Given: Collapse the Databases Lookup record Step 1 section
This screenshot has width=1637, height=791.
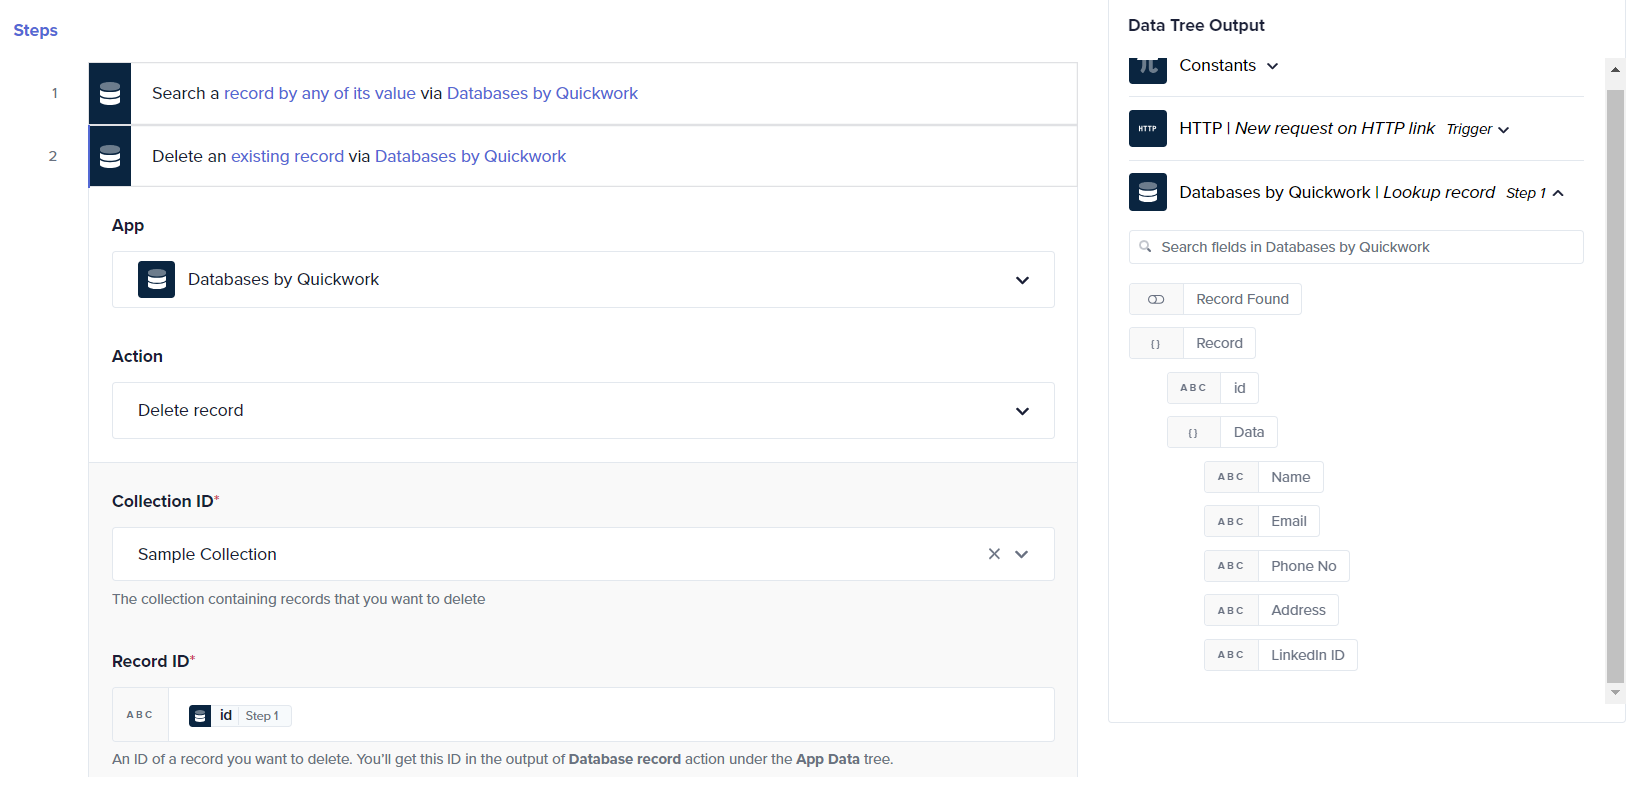Looking at the screenshot, I should click(x=1558, y=193).
